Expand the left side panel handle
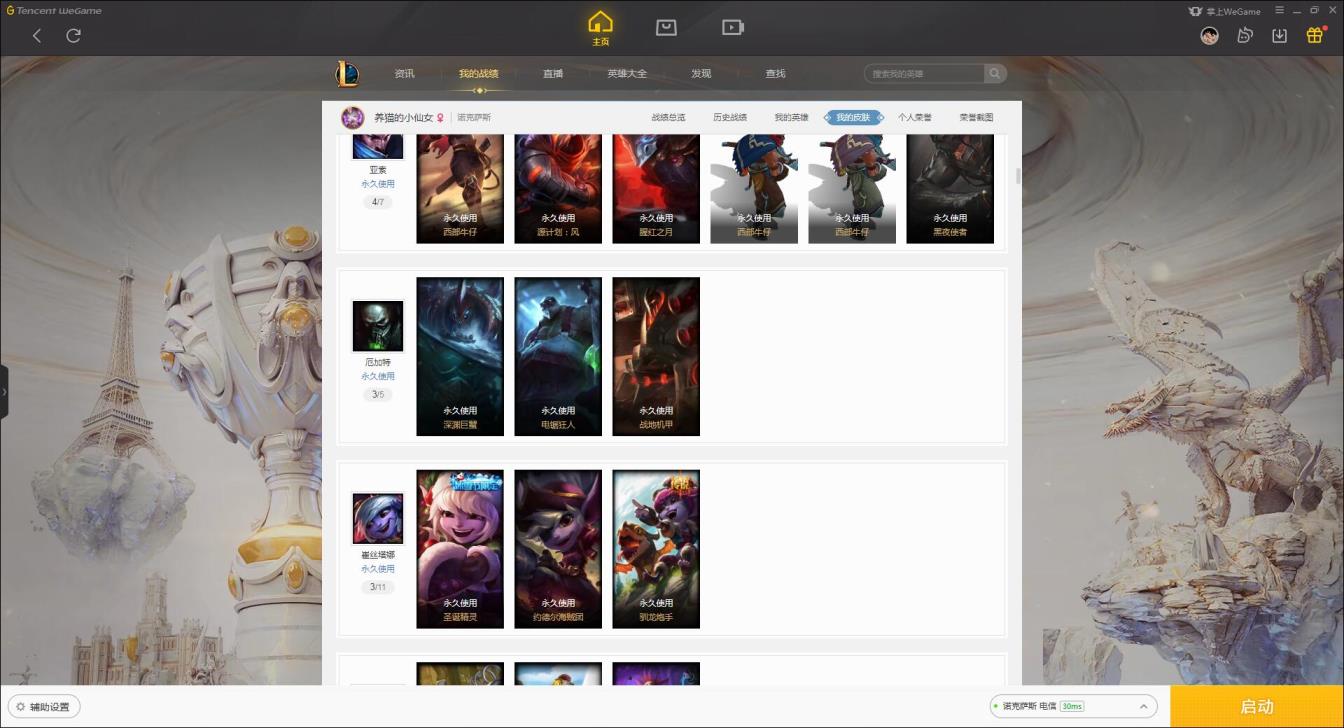 4,392
